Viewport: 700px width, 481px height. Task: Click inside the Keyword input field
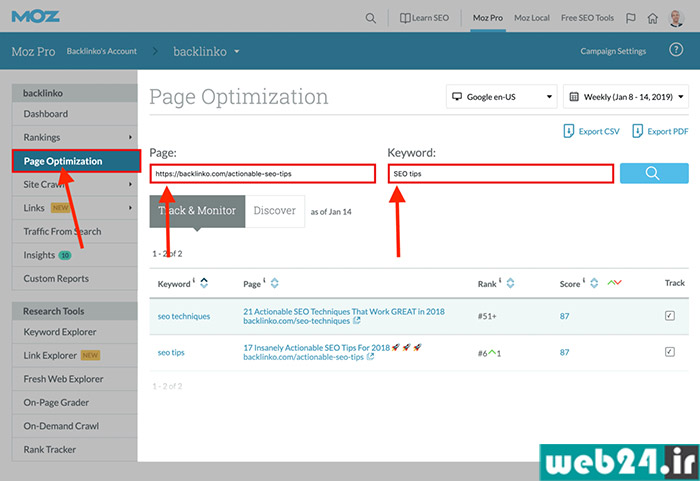500,174
